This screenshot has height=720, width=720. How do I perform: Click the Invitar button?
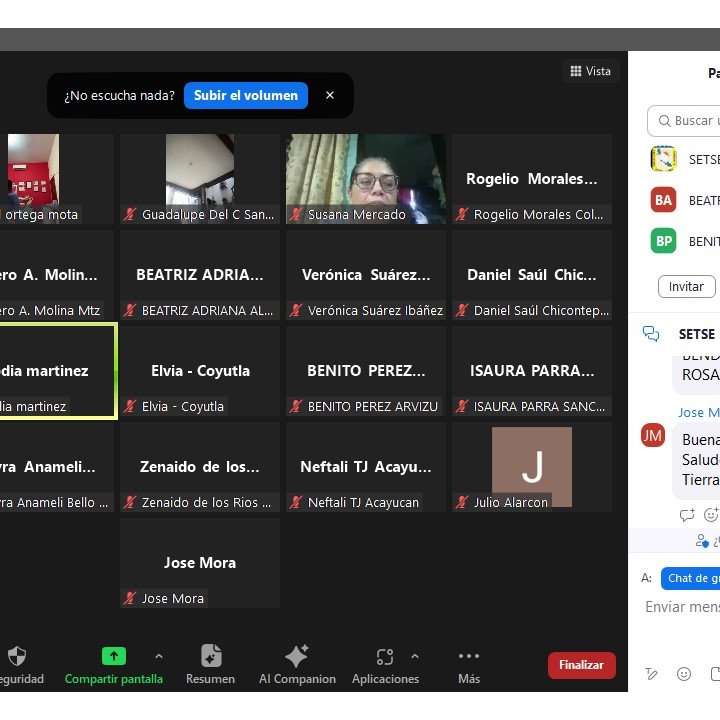pos(686,286)
